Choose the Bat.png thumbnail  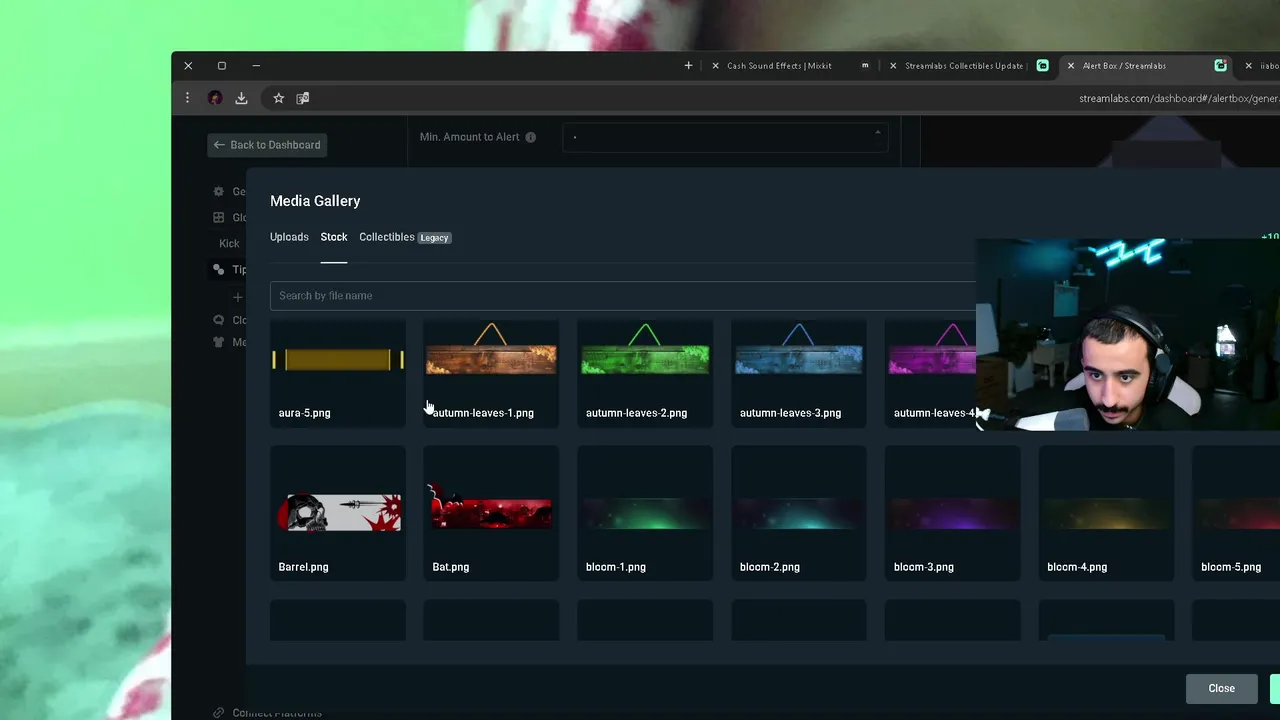(x=491, y=513)
